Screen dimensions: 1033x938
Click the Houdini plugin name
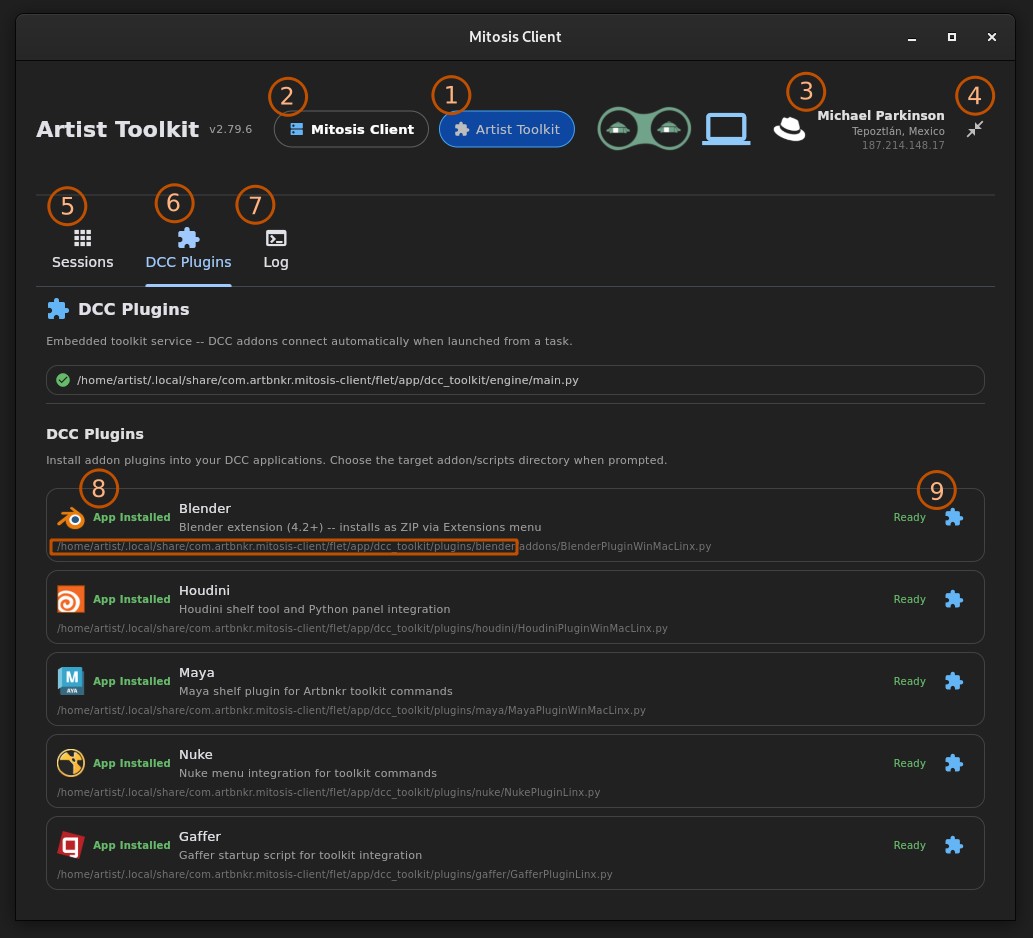point(204,590)
